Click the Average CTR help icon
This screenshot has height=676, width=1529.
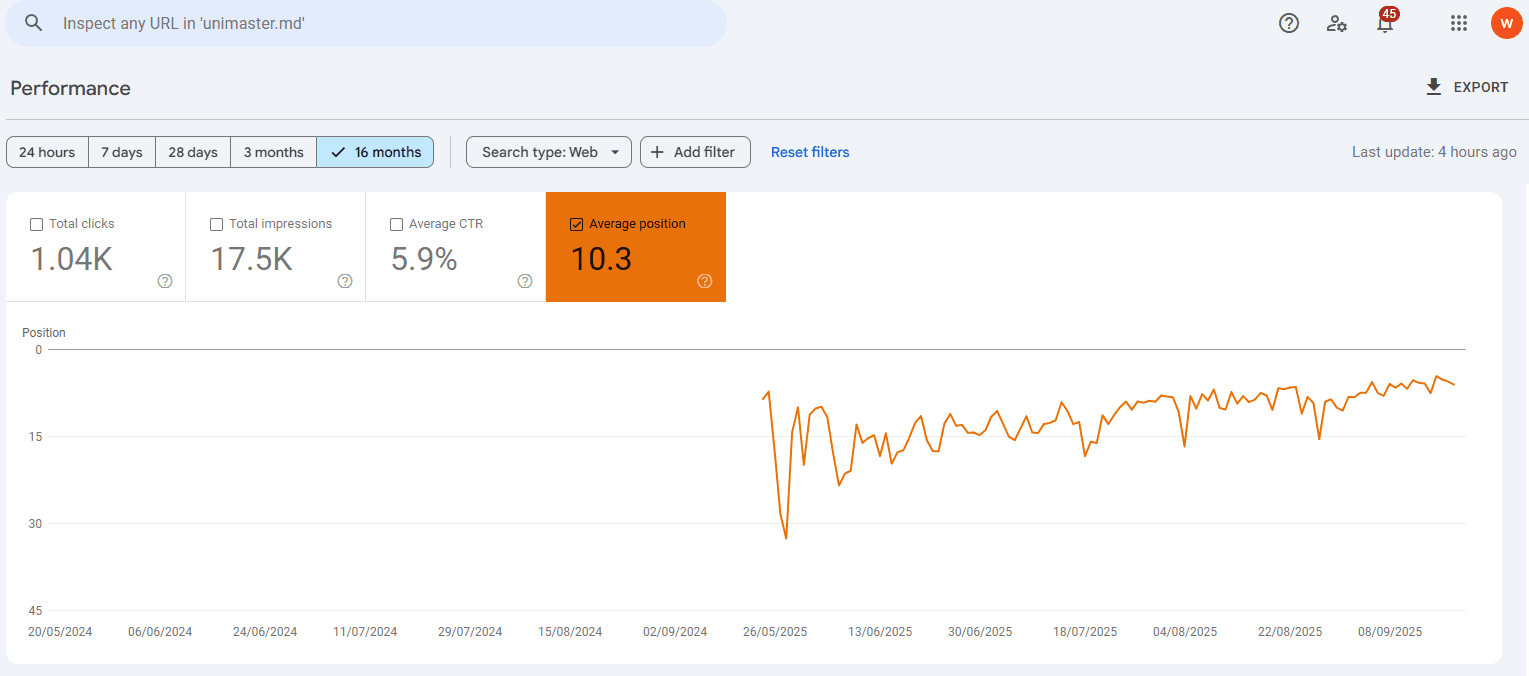pos(525,281)
